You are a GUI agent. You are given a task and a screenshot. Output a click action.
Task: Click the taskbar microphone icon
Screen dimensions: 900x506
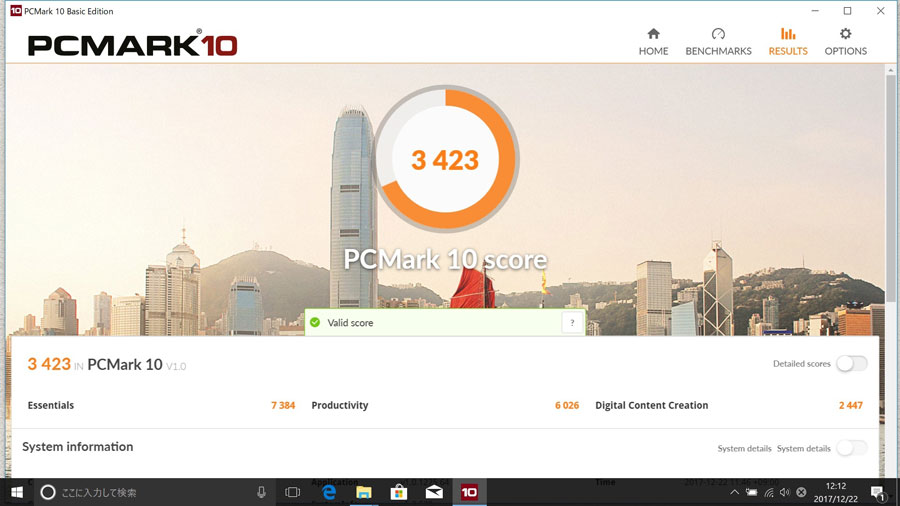(x=261, y=492)
